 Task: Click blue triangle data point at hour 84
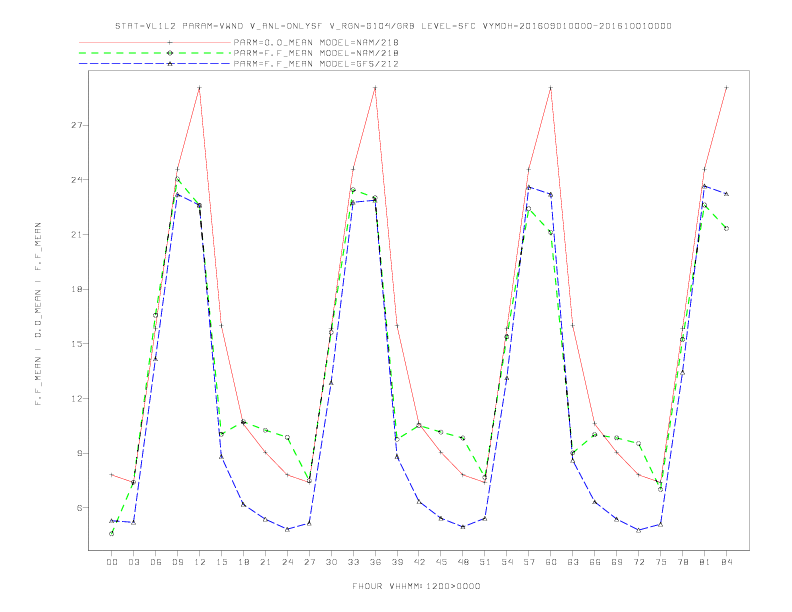[x=726, y=194]
